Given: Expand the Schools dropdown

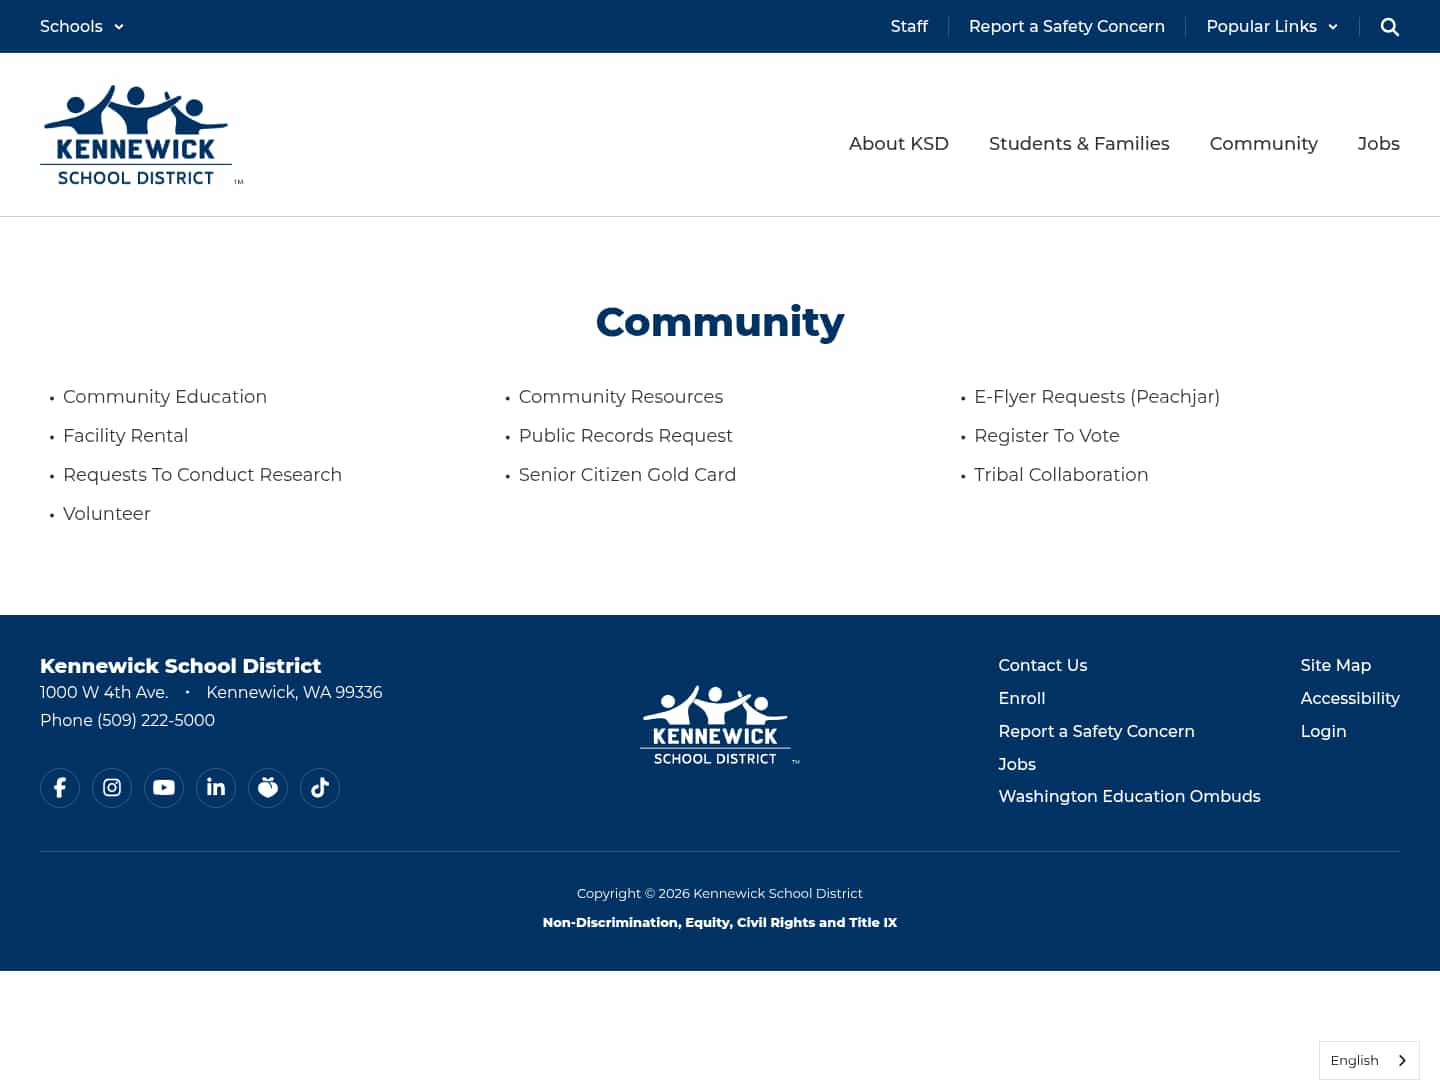Looking at the screenshot, I should pyautogui.click(x=81, y=26).
